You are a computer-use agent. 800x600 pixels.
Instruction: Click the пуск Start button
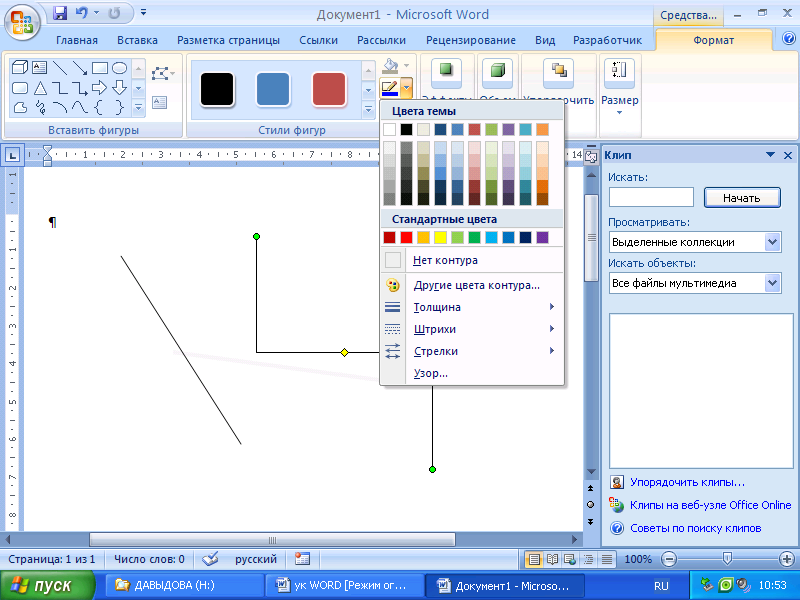click(47, 585)
